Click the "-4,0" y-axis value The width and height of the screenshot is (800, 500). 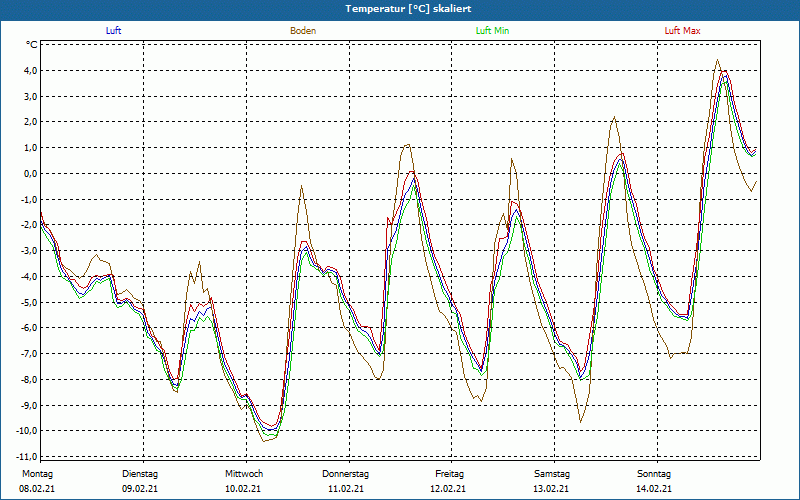pos(29,277)
